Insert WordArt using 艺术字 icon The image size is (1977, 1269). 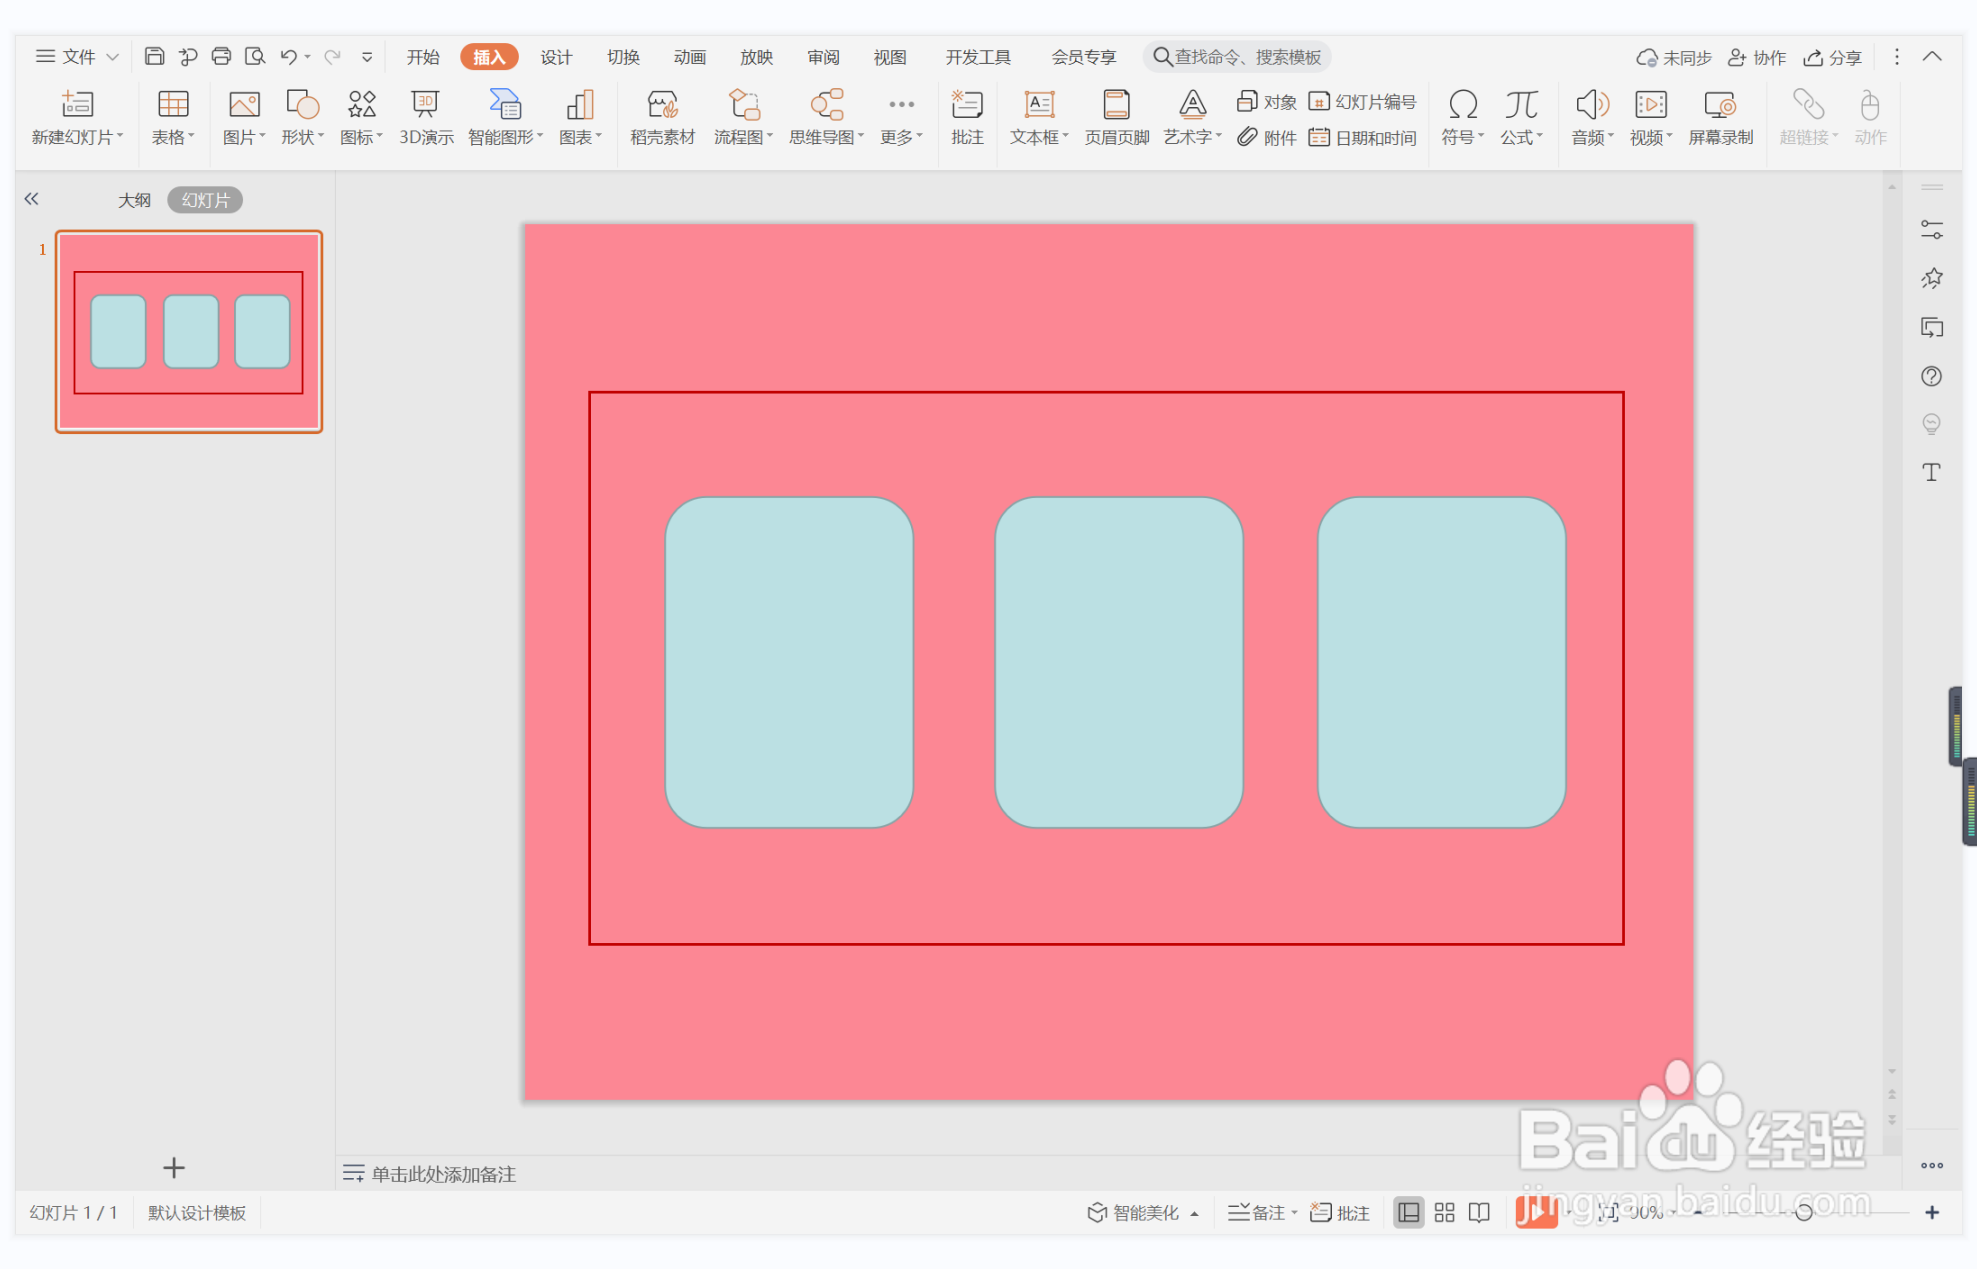pos(1191,106)
